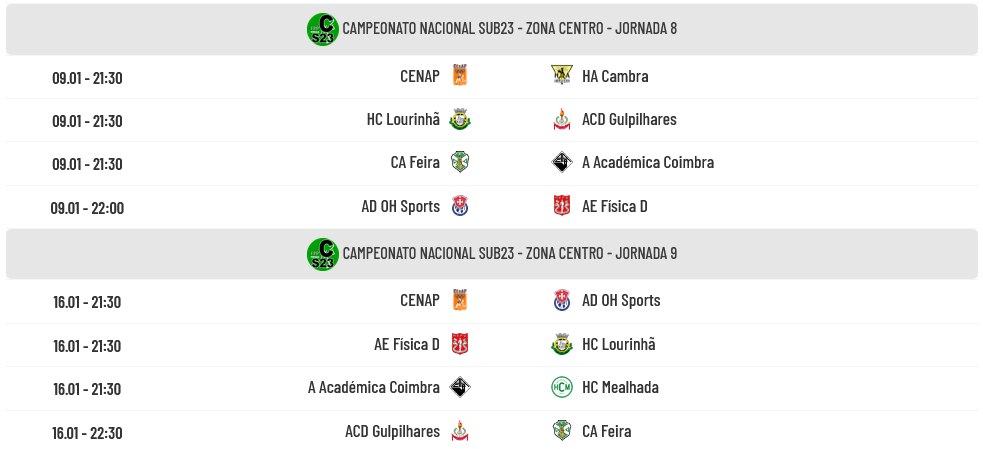The height and width of the screenshot is (449, 983).
Task: Click the S23 logo in Jornada 8 header
Action: (x=322, y=29)
